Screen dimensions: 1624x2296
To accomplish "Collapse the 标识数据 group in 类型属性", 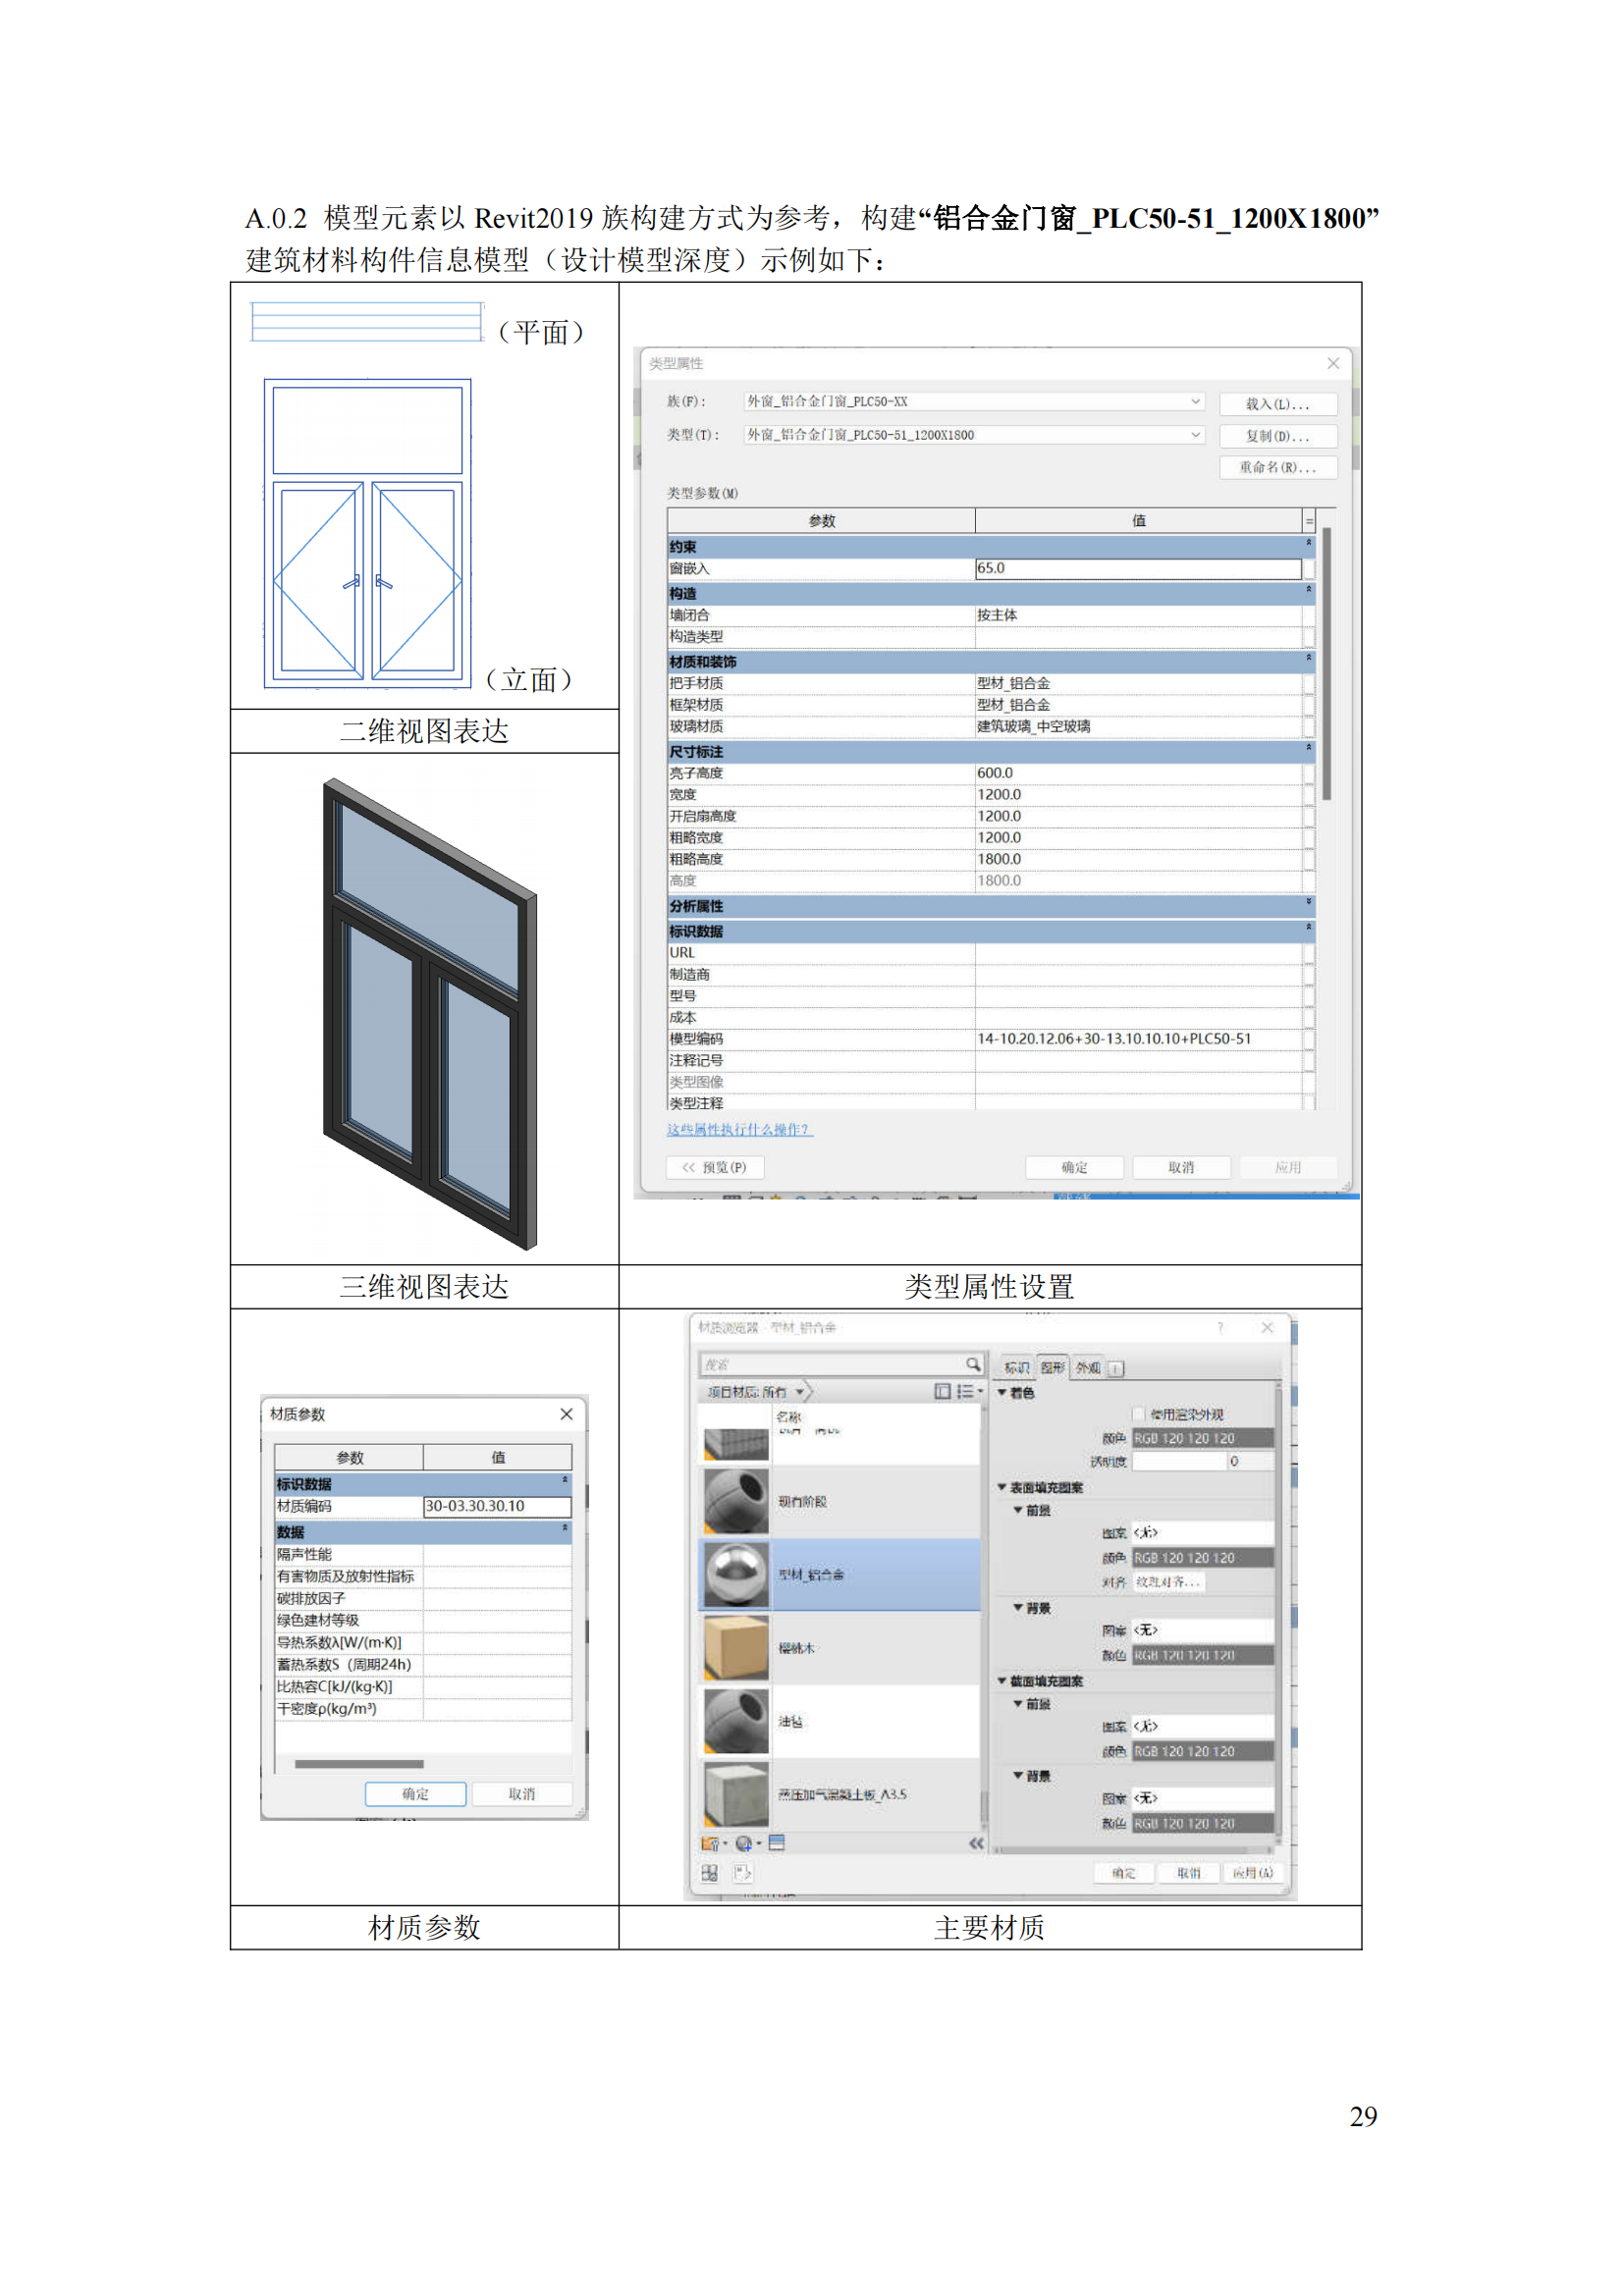I will point(1308,928).
